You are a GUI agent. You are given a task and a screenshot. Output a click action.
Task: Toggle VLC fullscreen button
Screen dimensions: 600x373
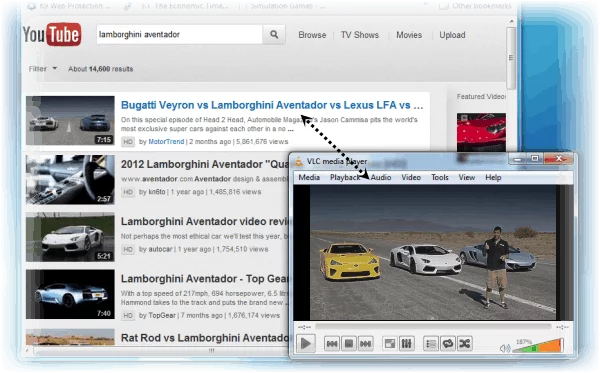[x=390, y=344]
